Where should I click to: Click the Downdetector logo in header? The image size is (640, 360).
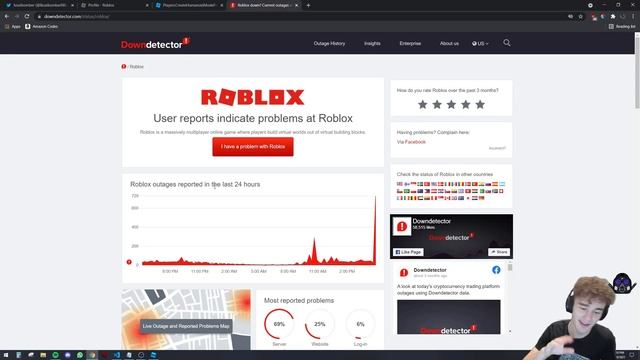coord(155,43)
